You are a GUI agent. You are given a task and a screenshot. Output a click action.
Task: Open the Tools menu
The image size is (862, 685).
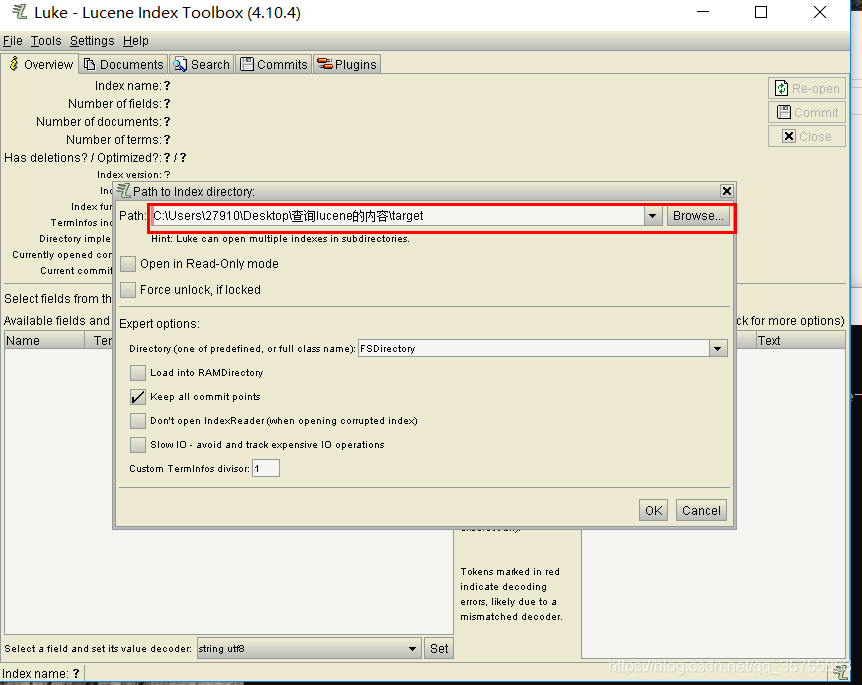pyautogui.click(x=46, y=41)
